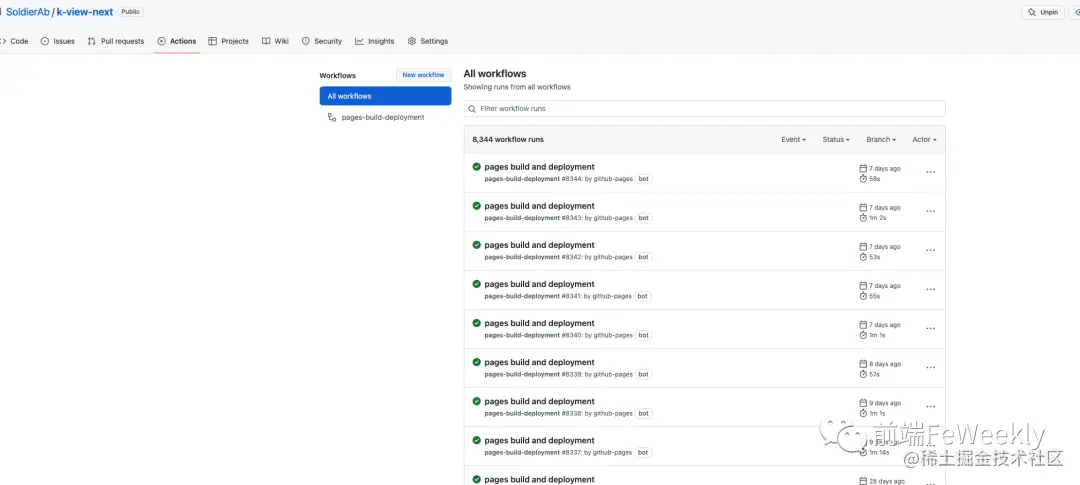This screenshot has width=1080, height=485.
Task: Click the '8 days ago' timestamp
Action: pyautogui.click(x=885, y=364)
